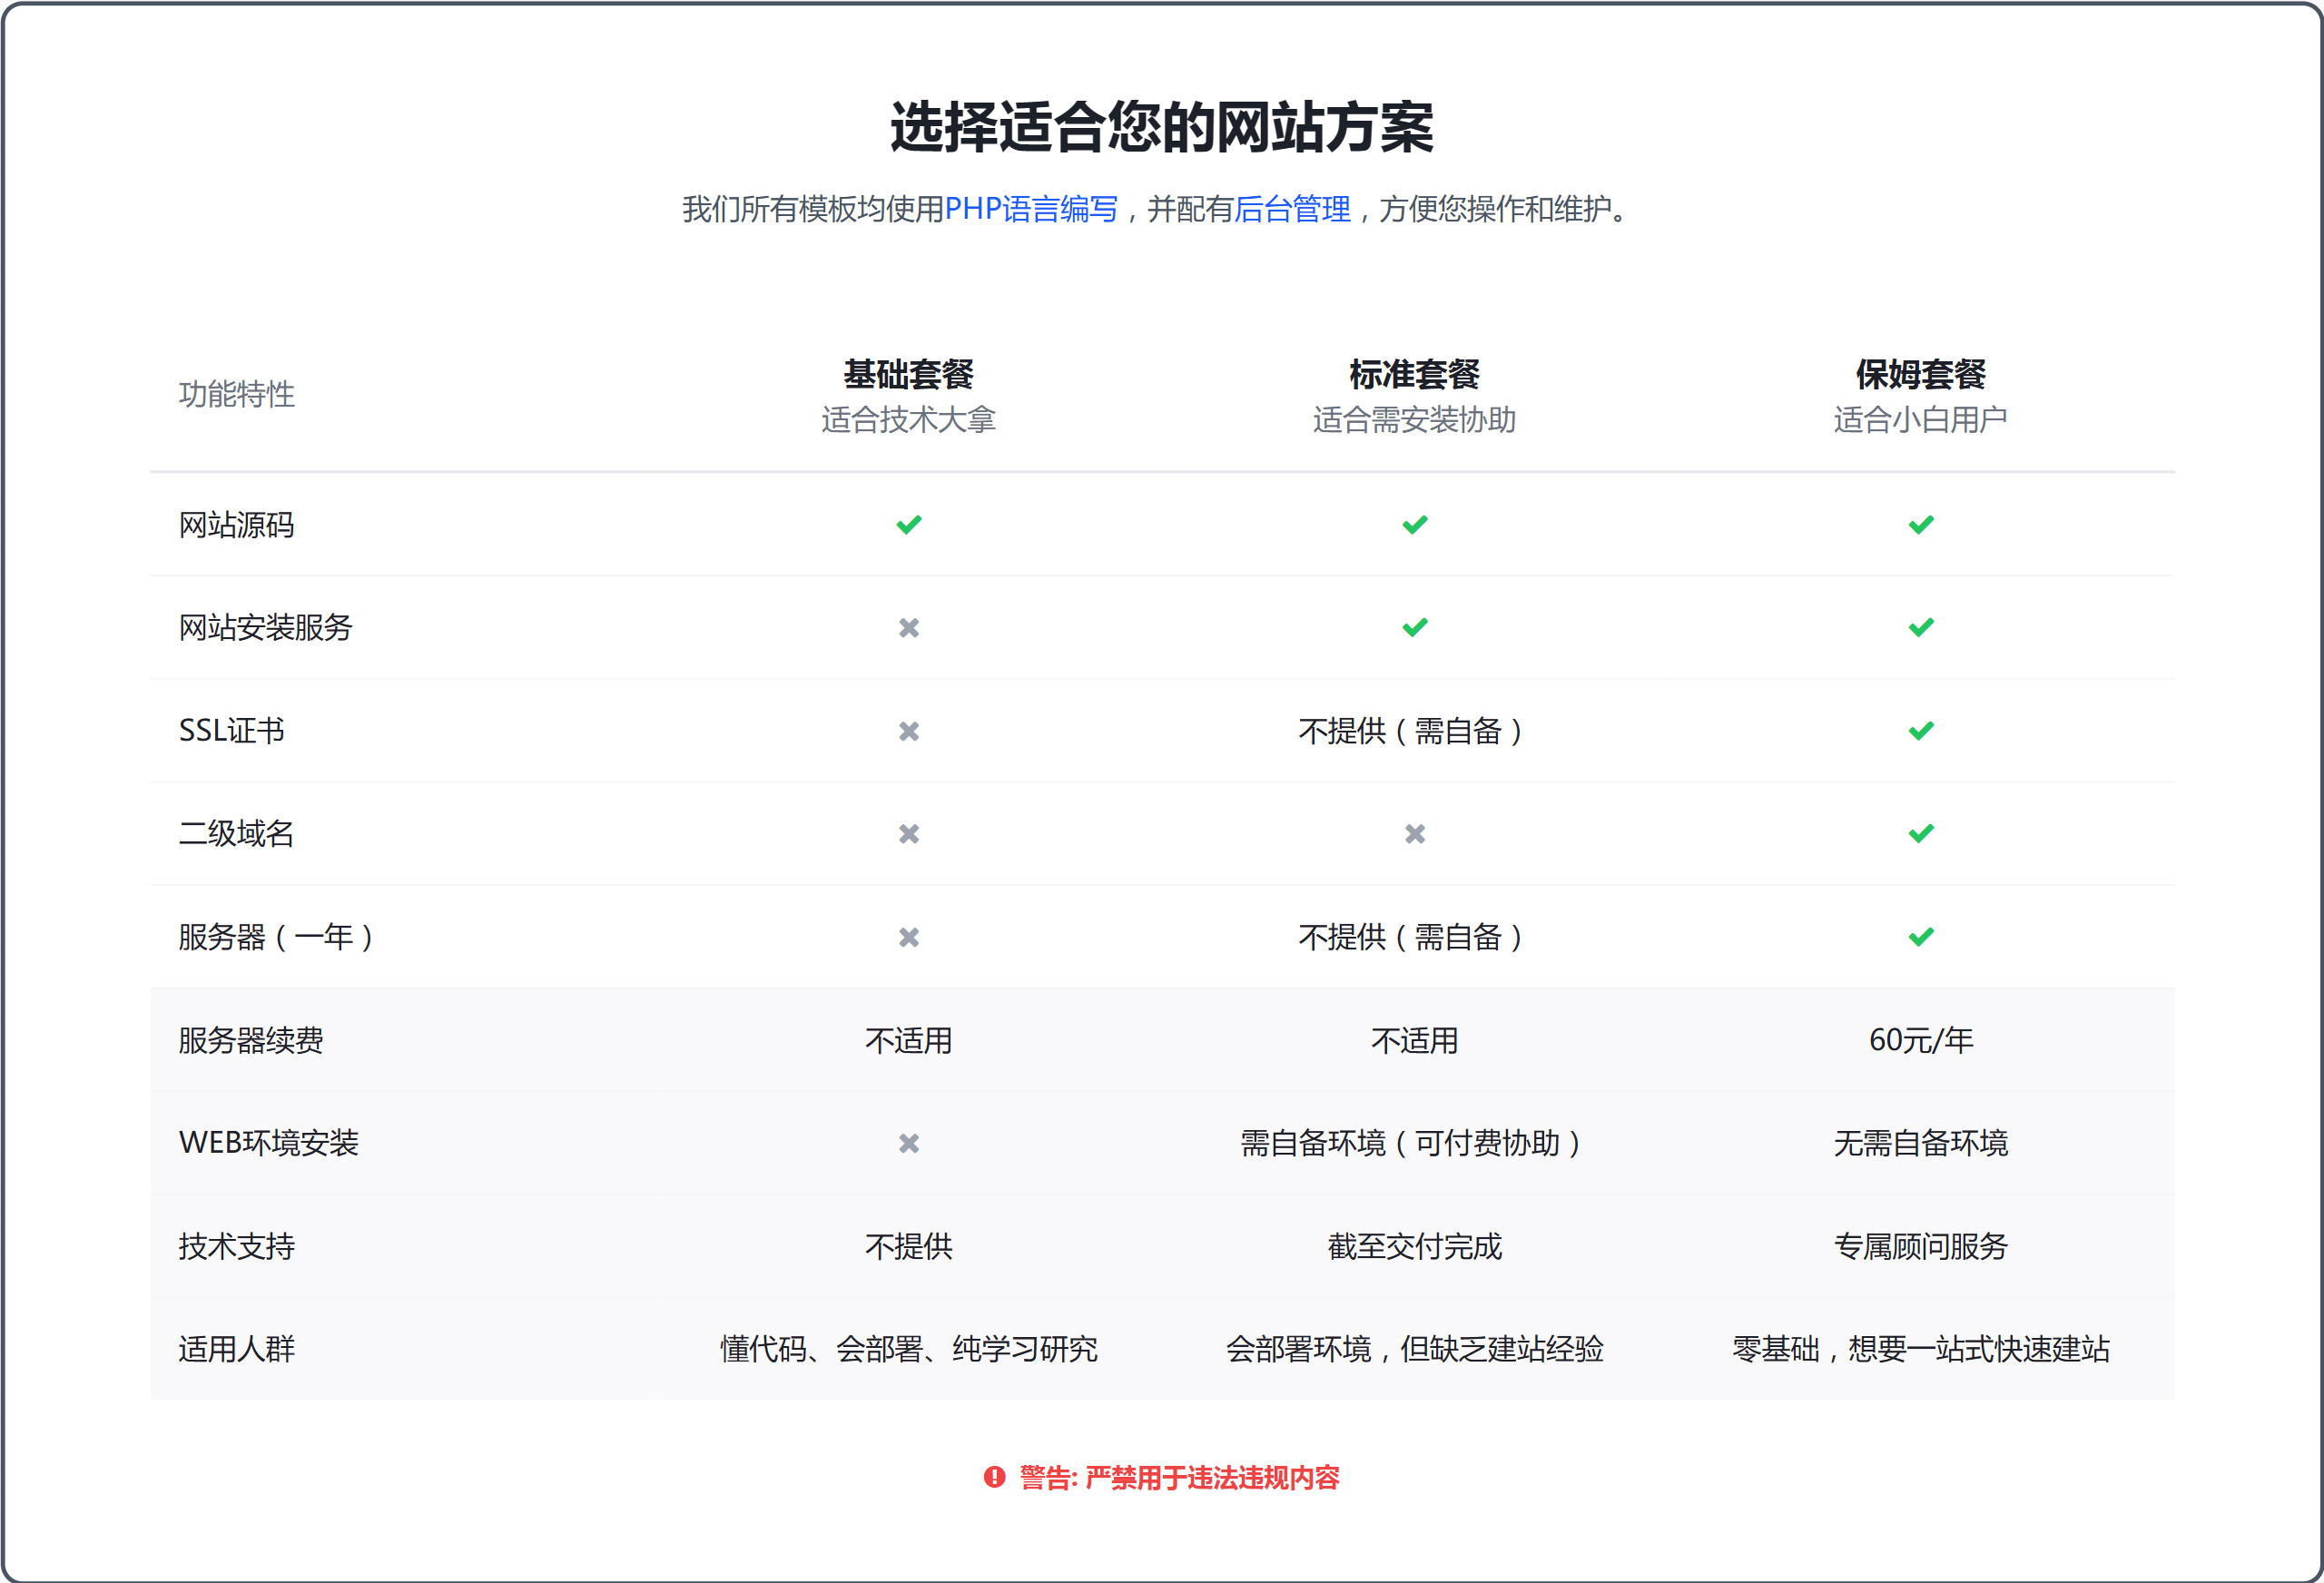
Task: Click the 服务器续费 row label
Action: (x=250, y=1040)
